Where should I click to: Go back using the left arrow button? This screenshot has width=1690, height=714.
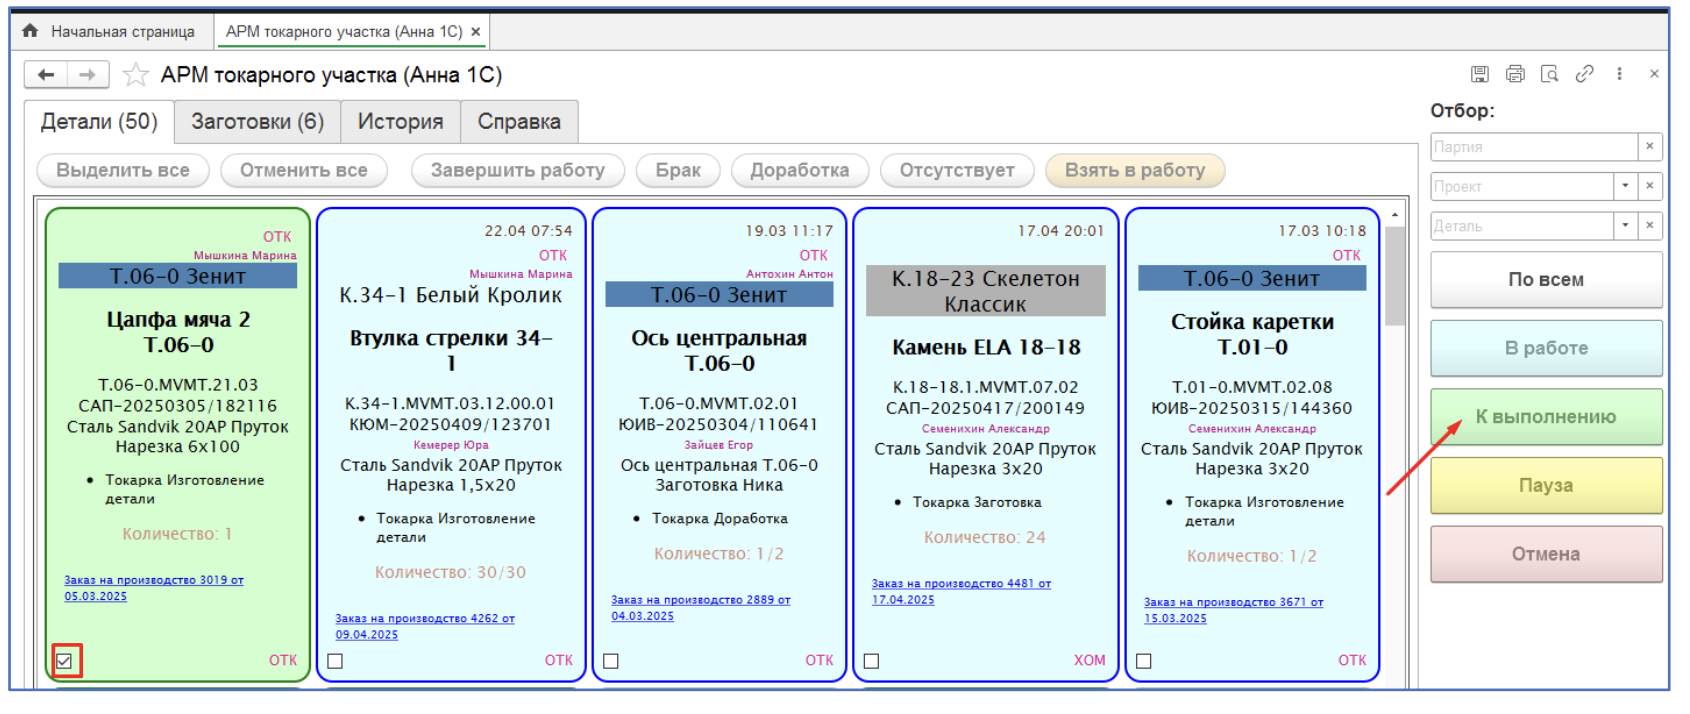(x=46, y=75)
